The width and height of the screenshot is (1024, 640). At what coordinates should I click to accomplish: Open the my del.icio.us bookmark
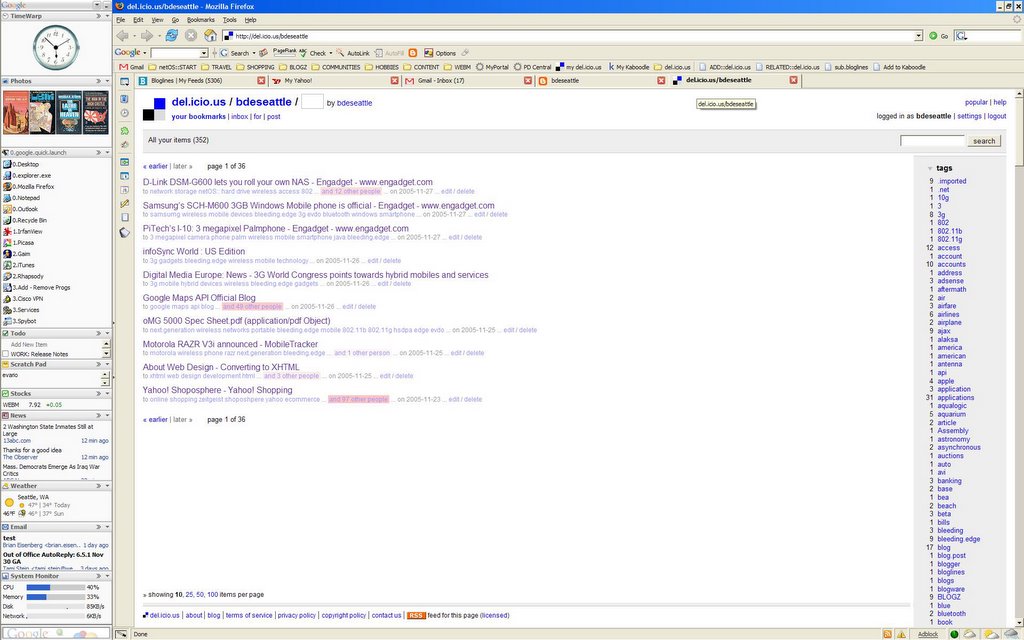[x=579, y=67]
